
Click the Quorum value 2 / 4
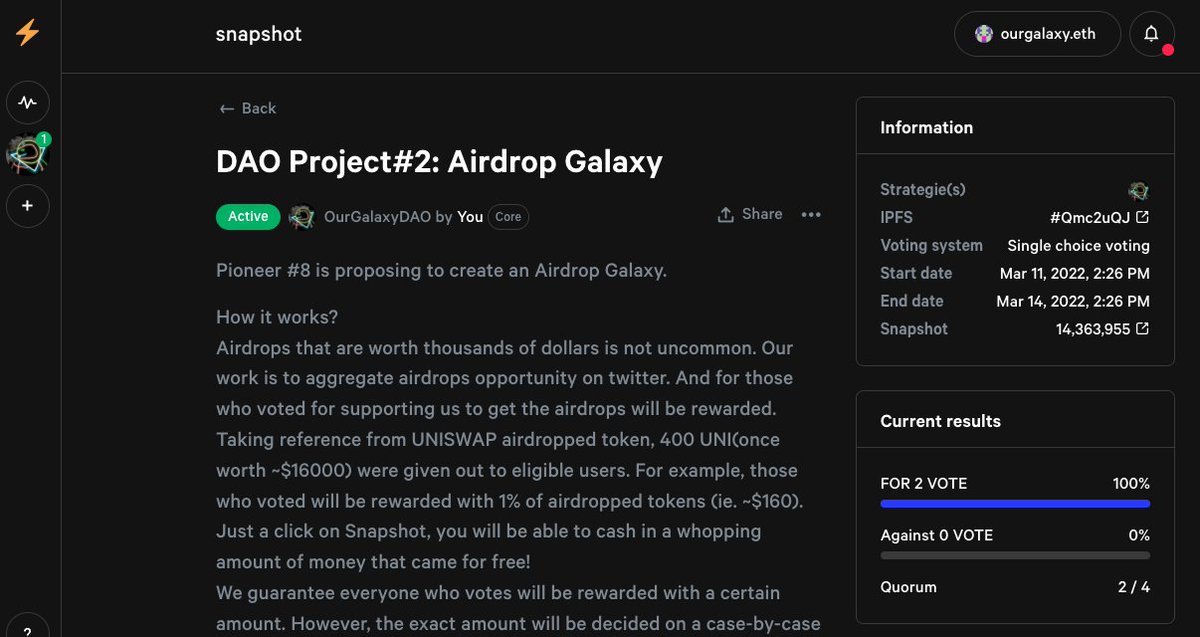(x=1134, y=587)
